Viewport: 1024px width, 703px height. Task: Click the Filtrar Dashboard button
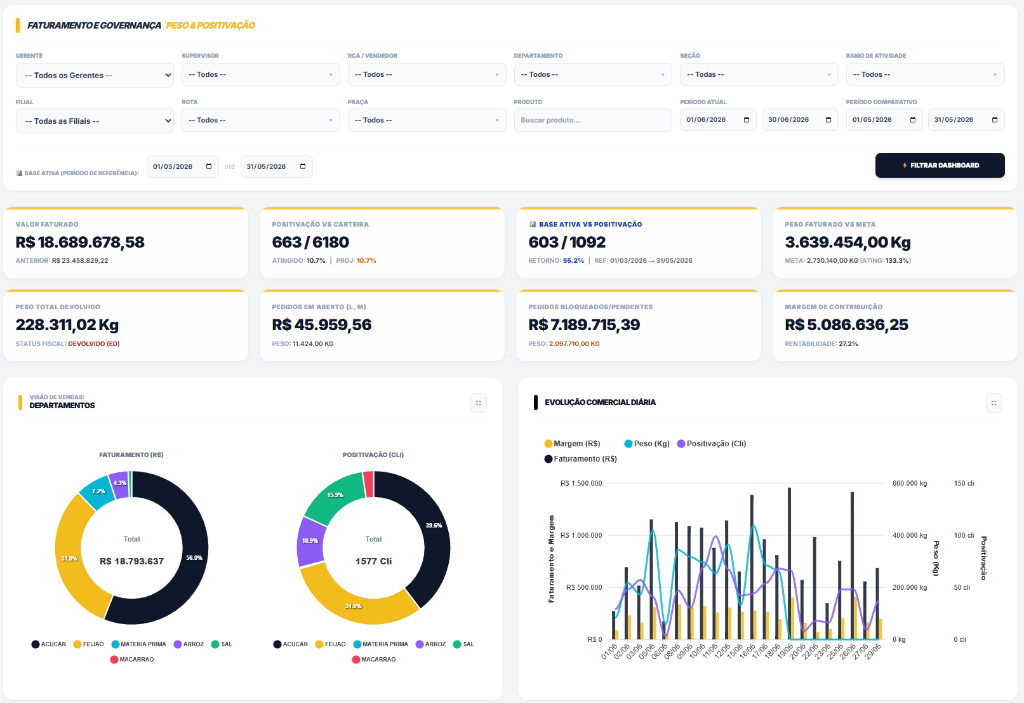[x=940, y=165]
